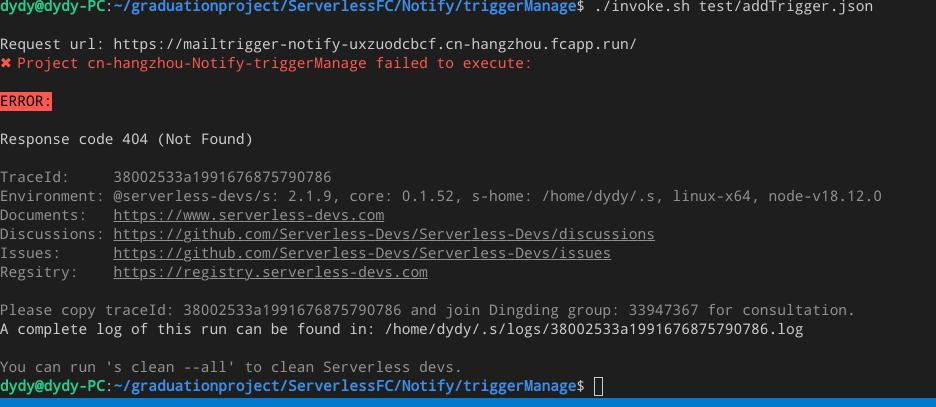Click the s-home path /home/dydy/.s
Viewport: 936px width, 407px height.
point(602,196)
